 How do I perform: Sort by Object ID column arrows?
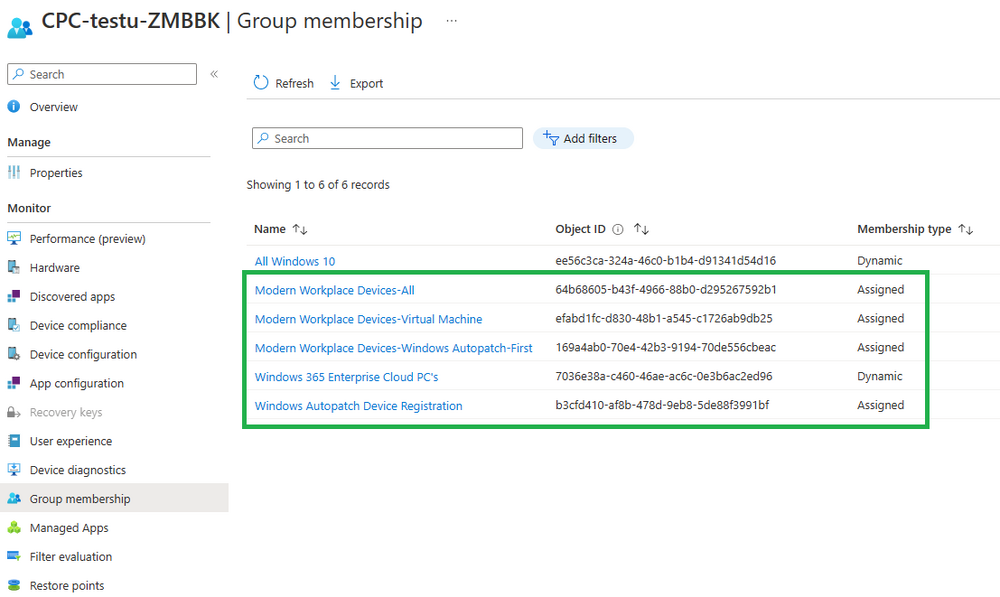[x=641, y=229]
